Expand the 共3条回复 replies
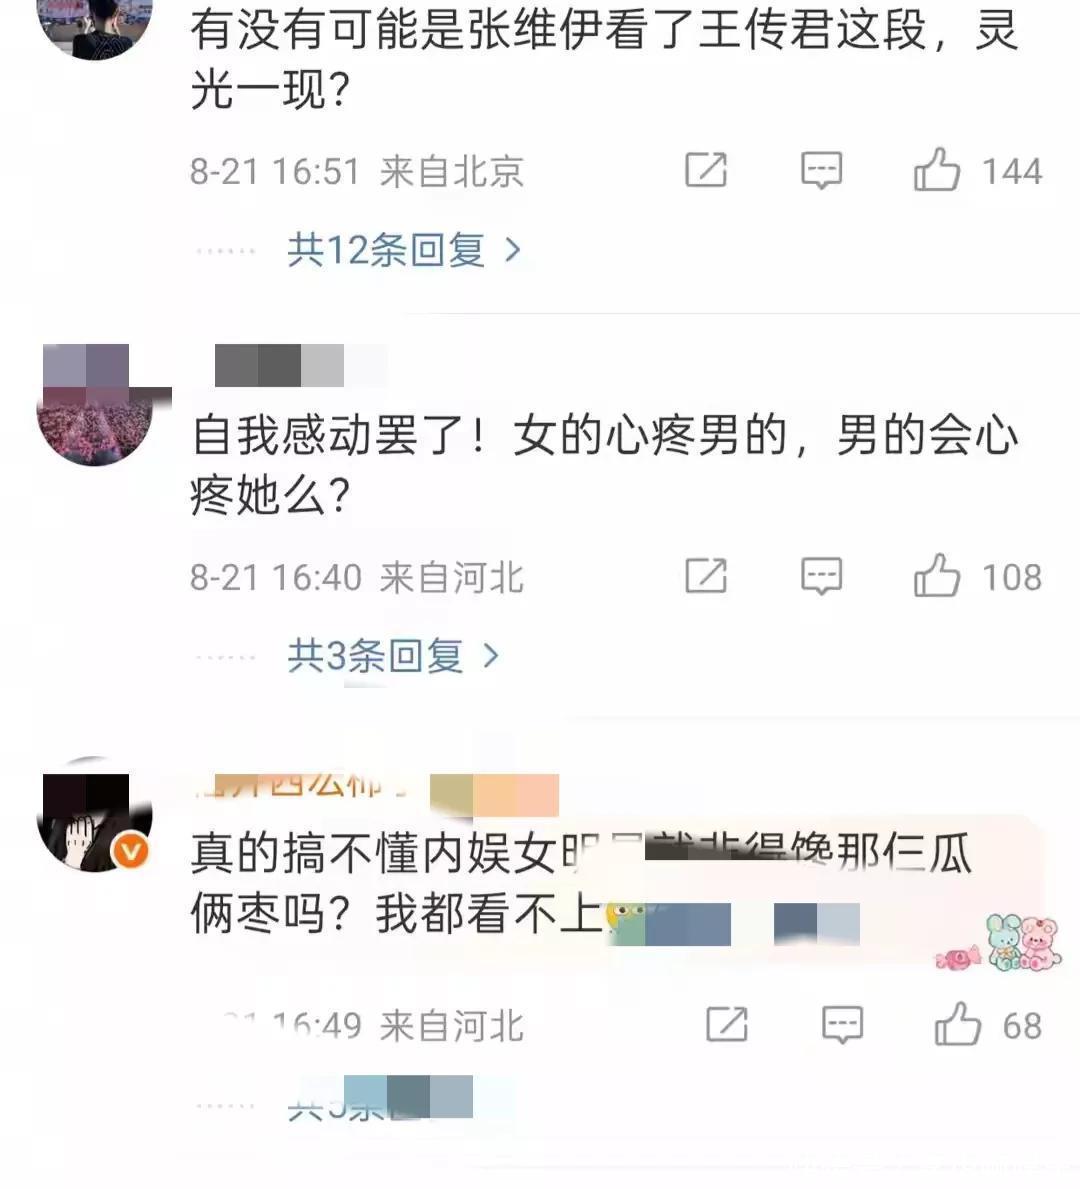 394,655
